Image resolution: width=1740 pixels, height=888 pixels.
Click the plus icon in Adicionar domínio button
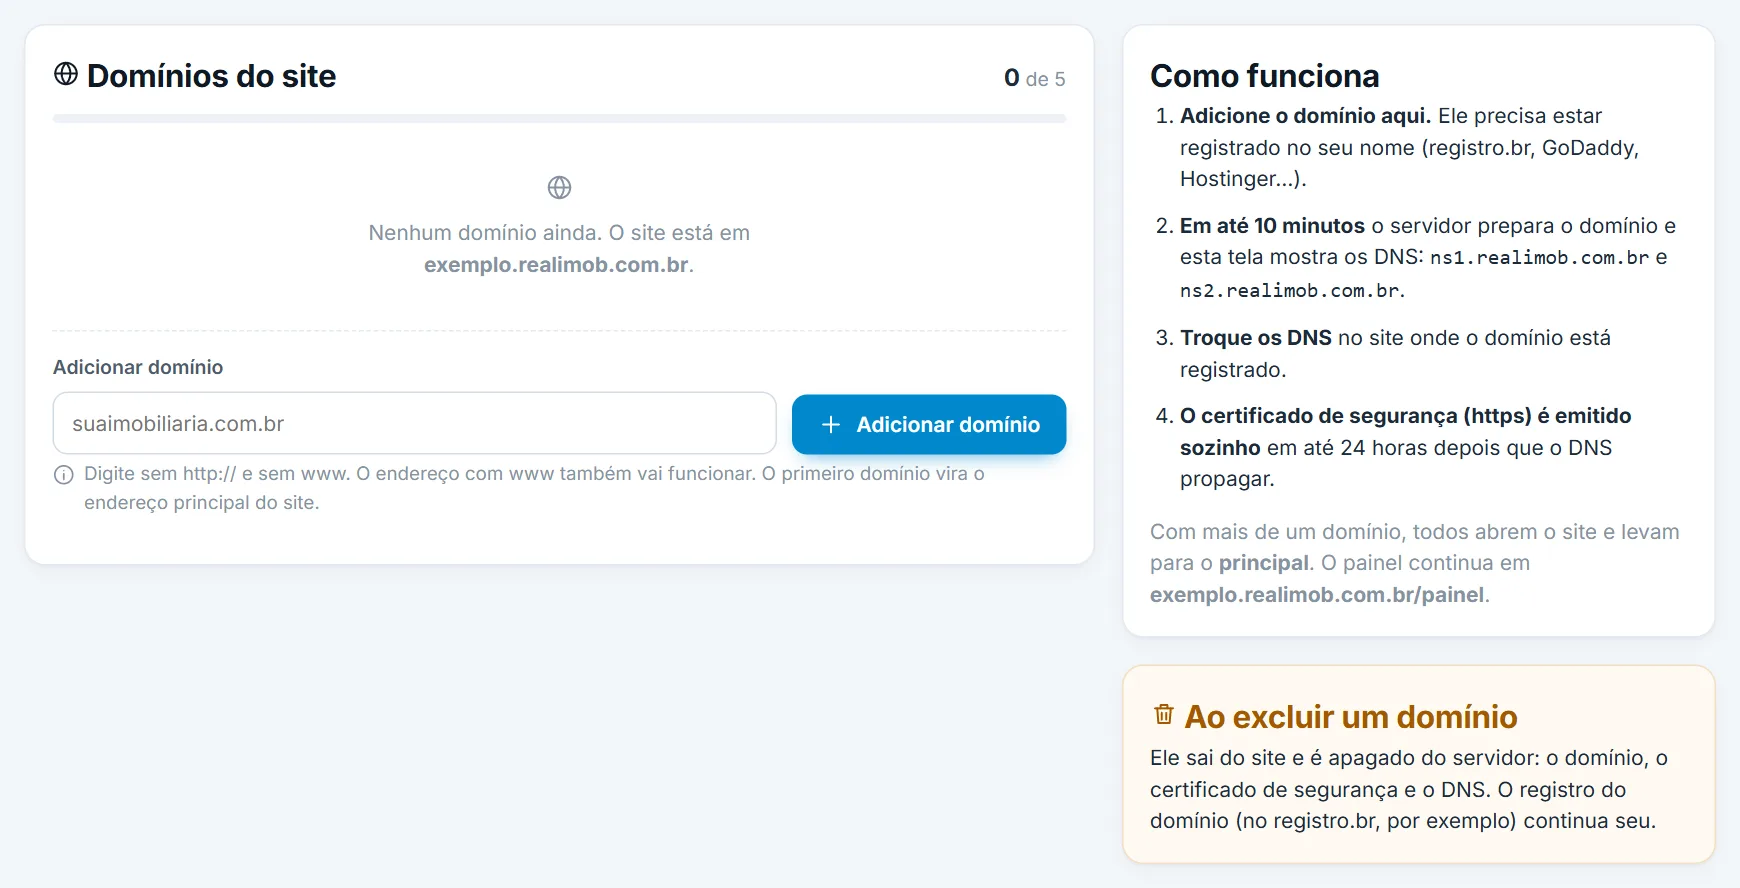(x=830, y=425)
